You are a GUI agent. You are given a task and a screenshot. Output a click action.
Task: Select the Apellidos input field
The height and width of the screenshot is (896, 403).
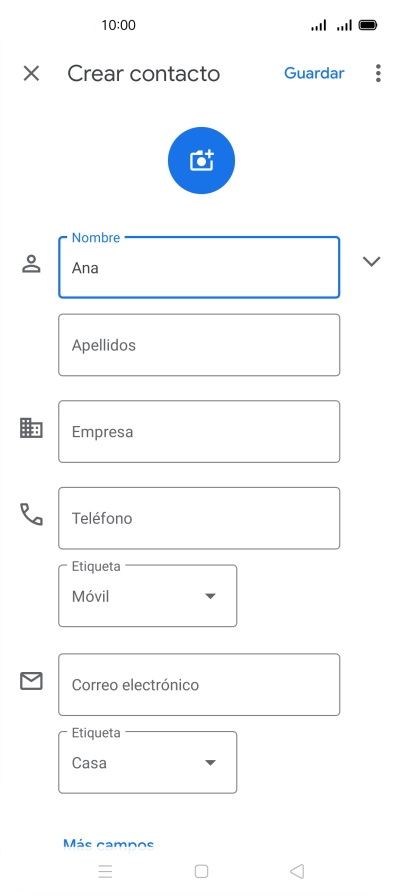(199, 345)
